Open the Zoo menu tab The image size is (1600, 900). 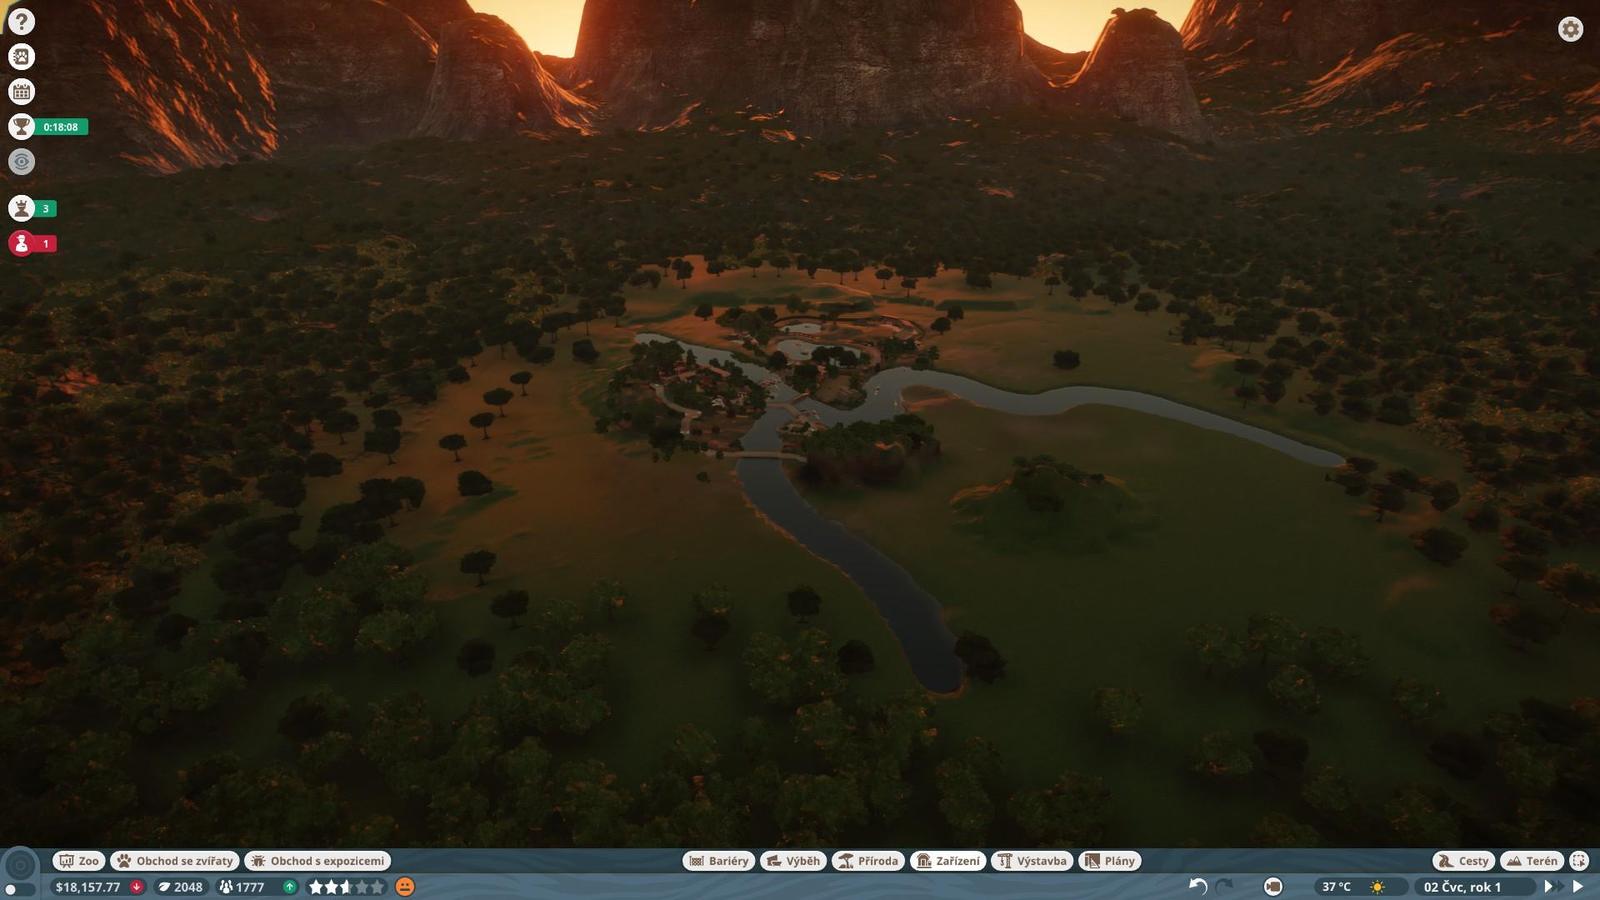pyautogui.click(x=78, y=861)
